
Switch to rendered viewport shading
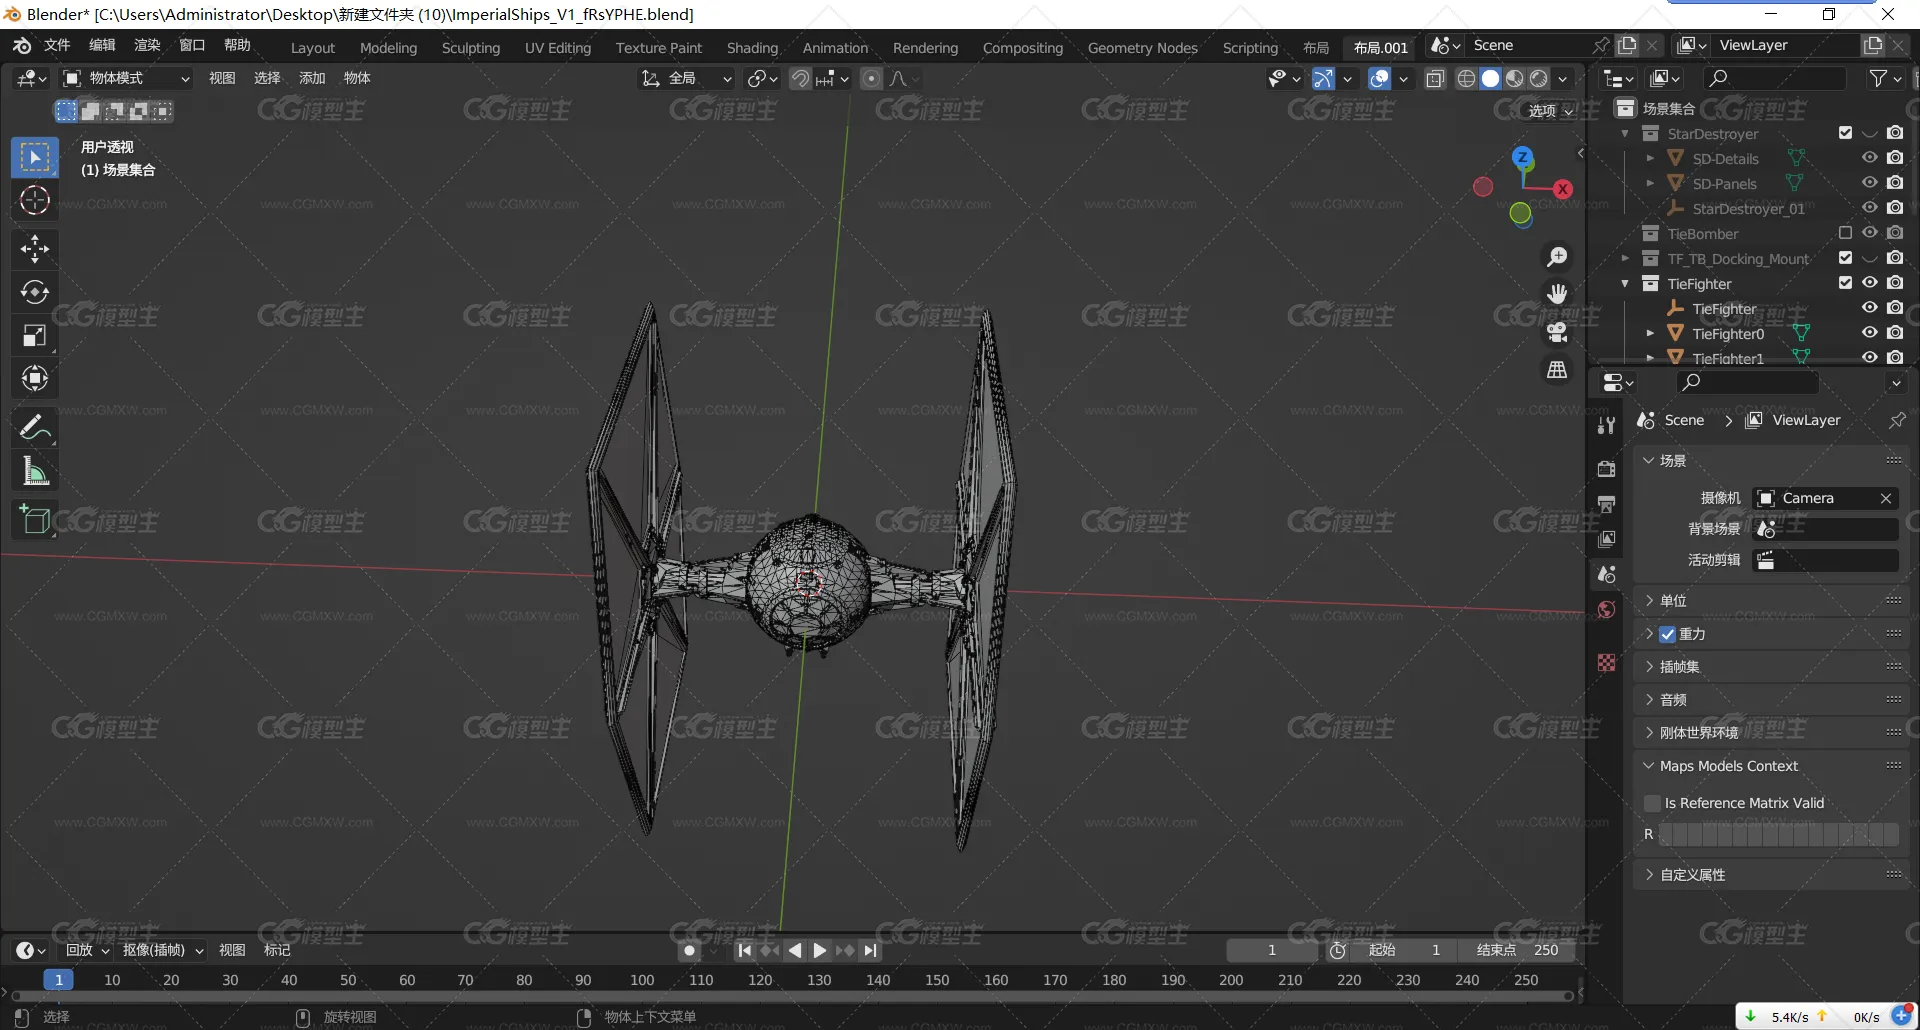[x=1539, y=78]
